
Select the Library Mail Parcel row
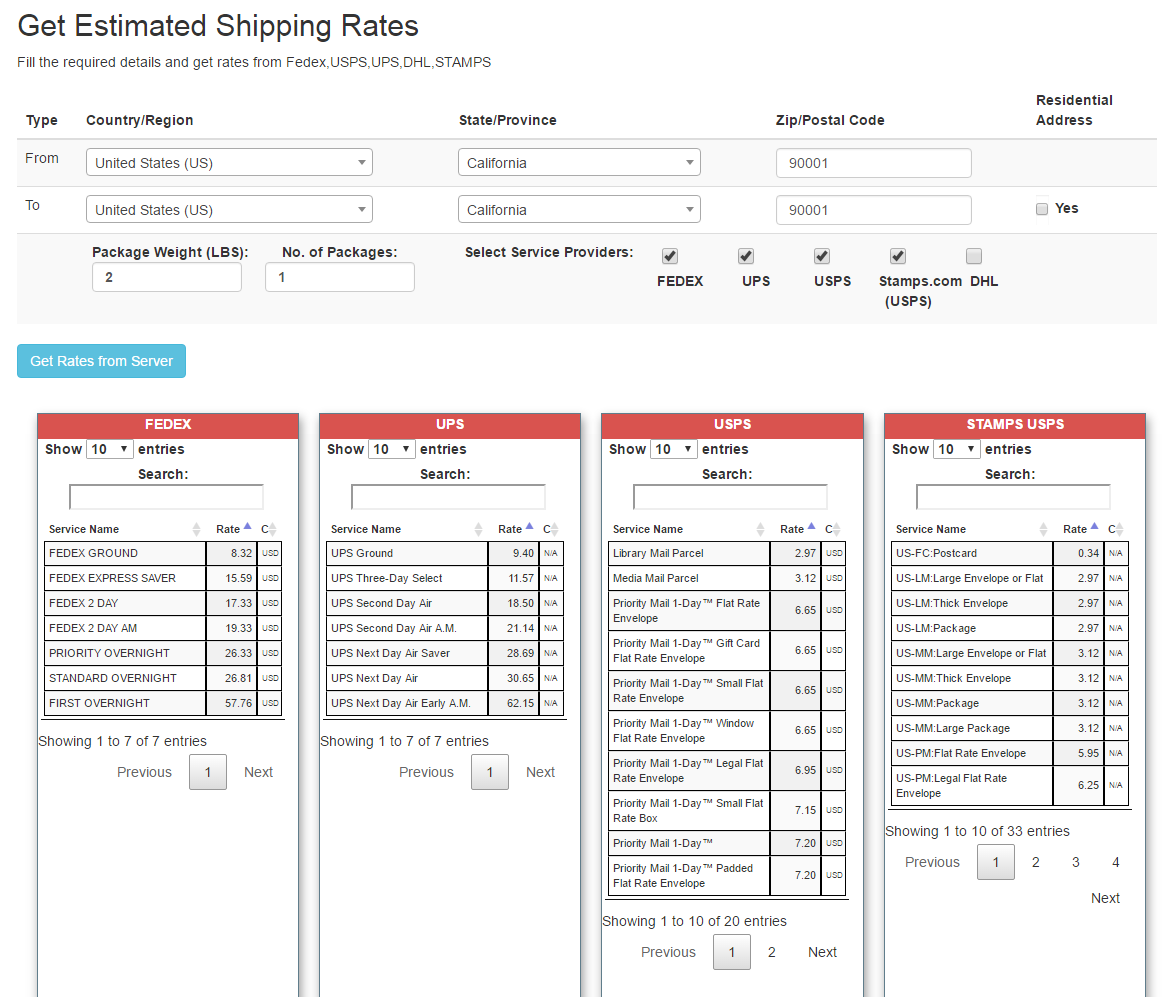point(727,553)
